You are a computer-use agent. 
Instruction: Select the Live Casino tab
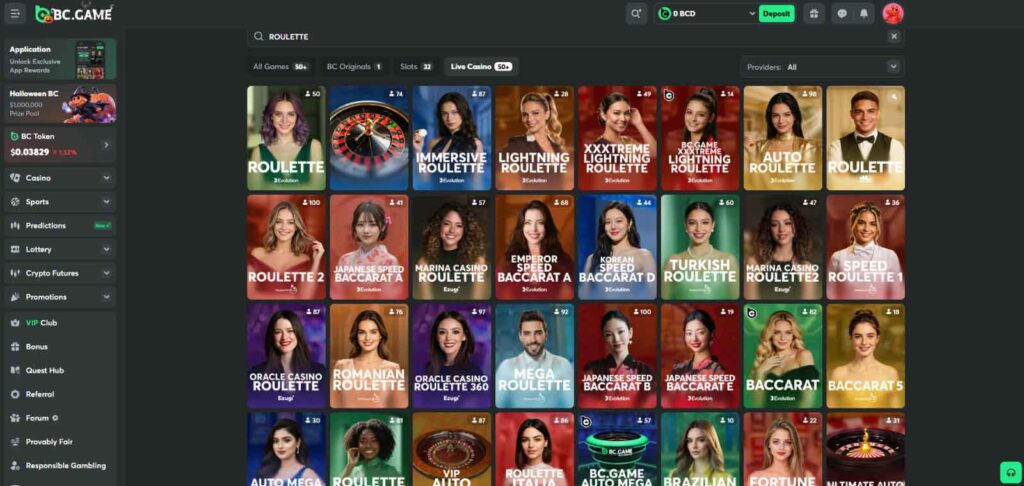481,67
